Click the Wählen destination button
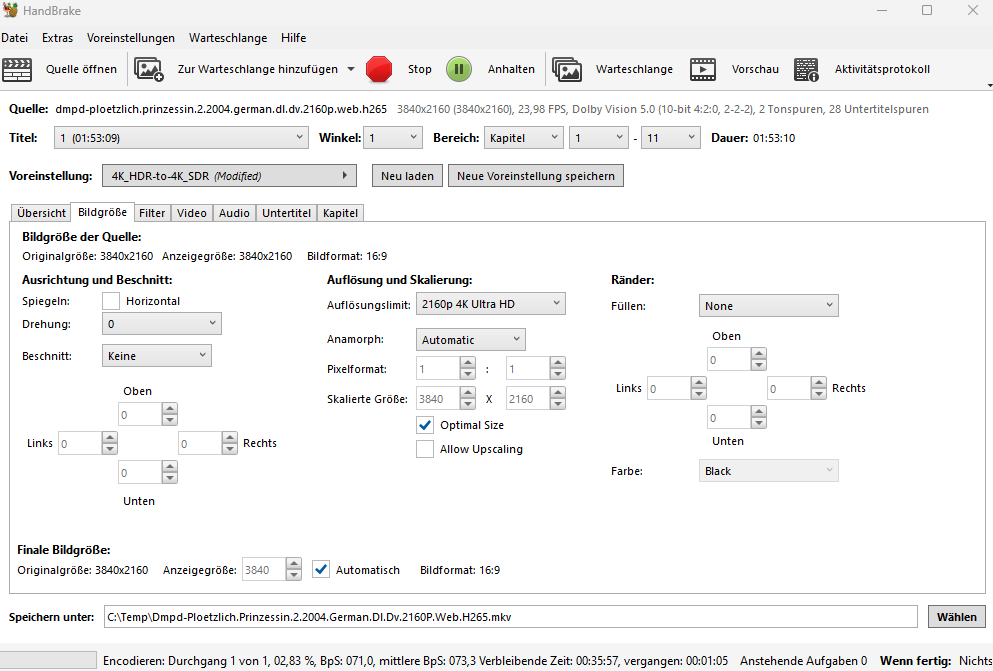The image size is (993, 671). tap(956, 617)
